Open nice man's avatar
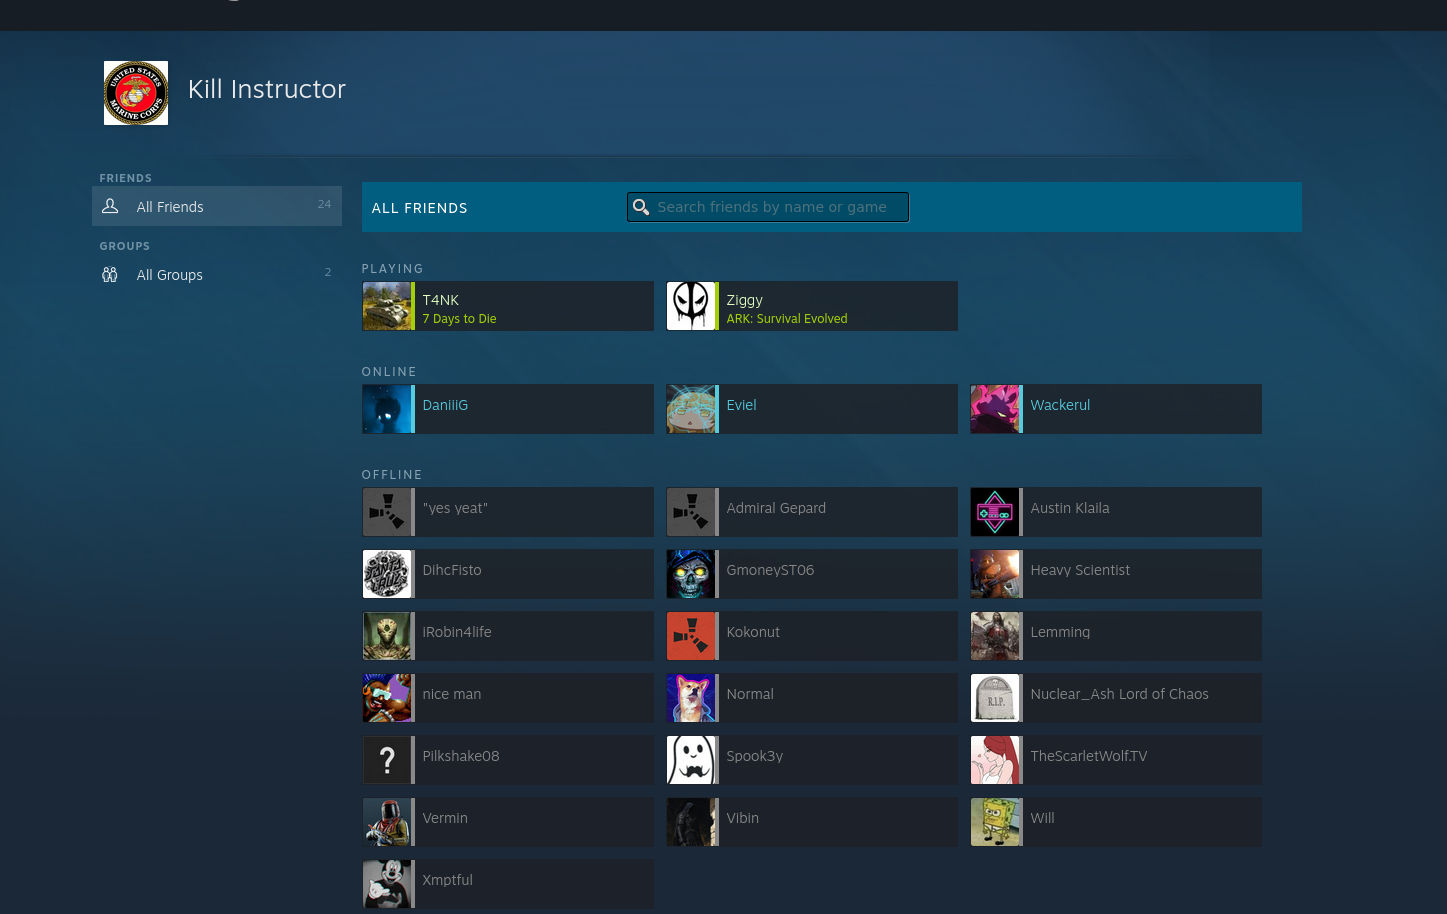 coord(387,698)
